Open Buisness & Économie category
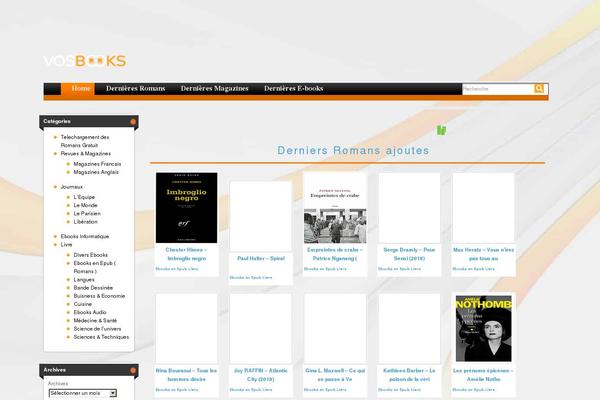 tap(99, 296)
